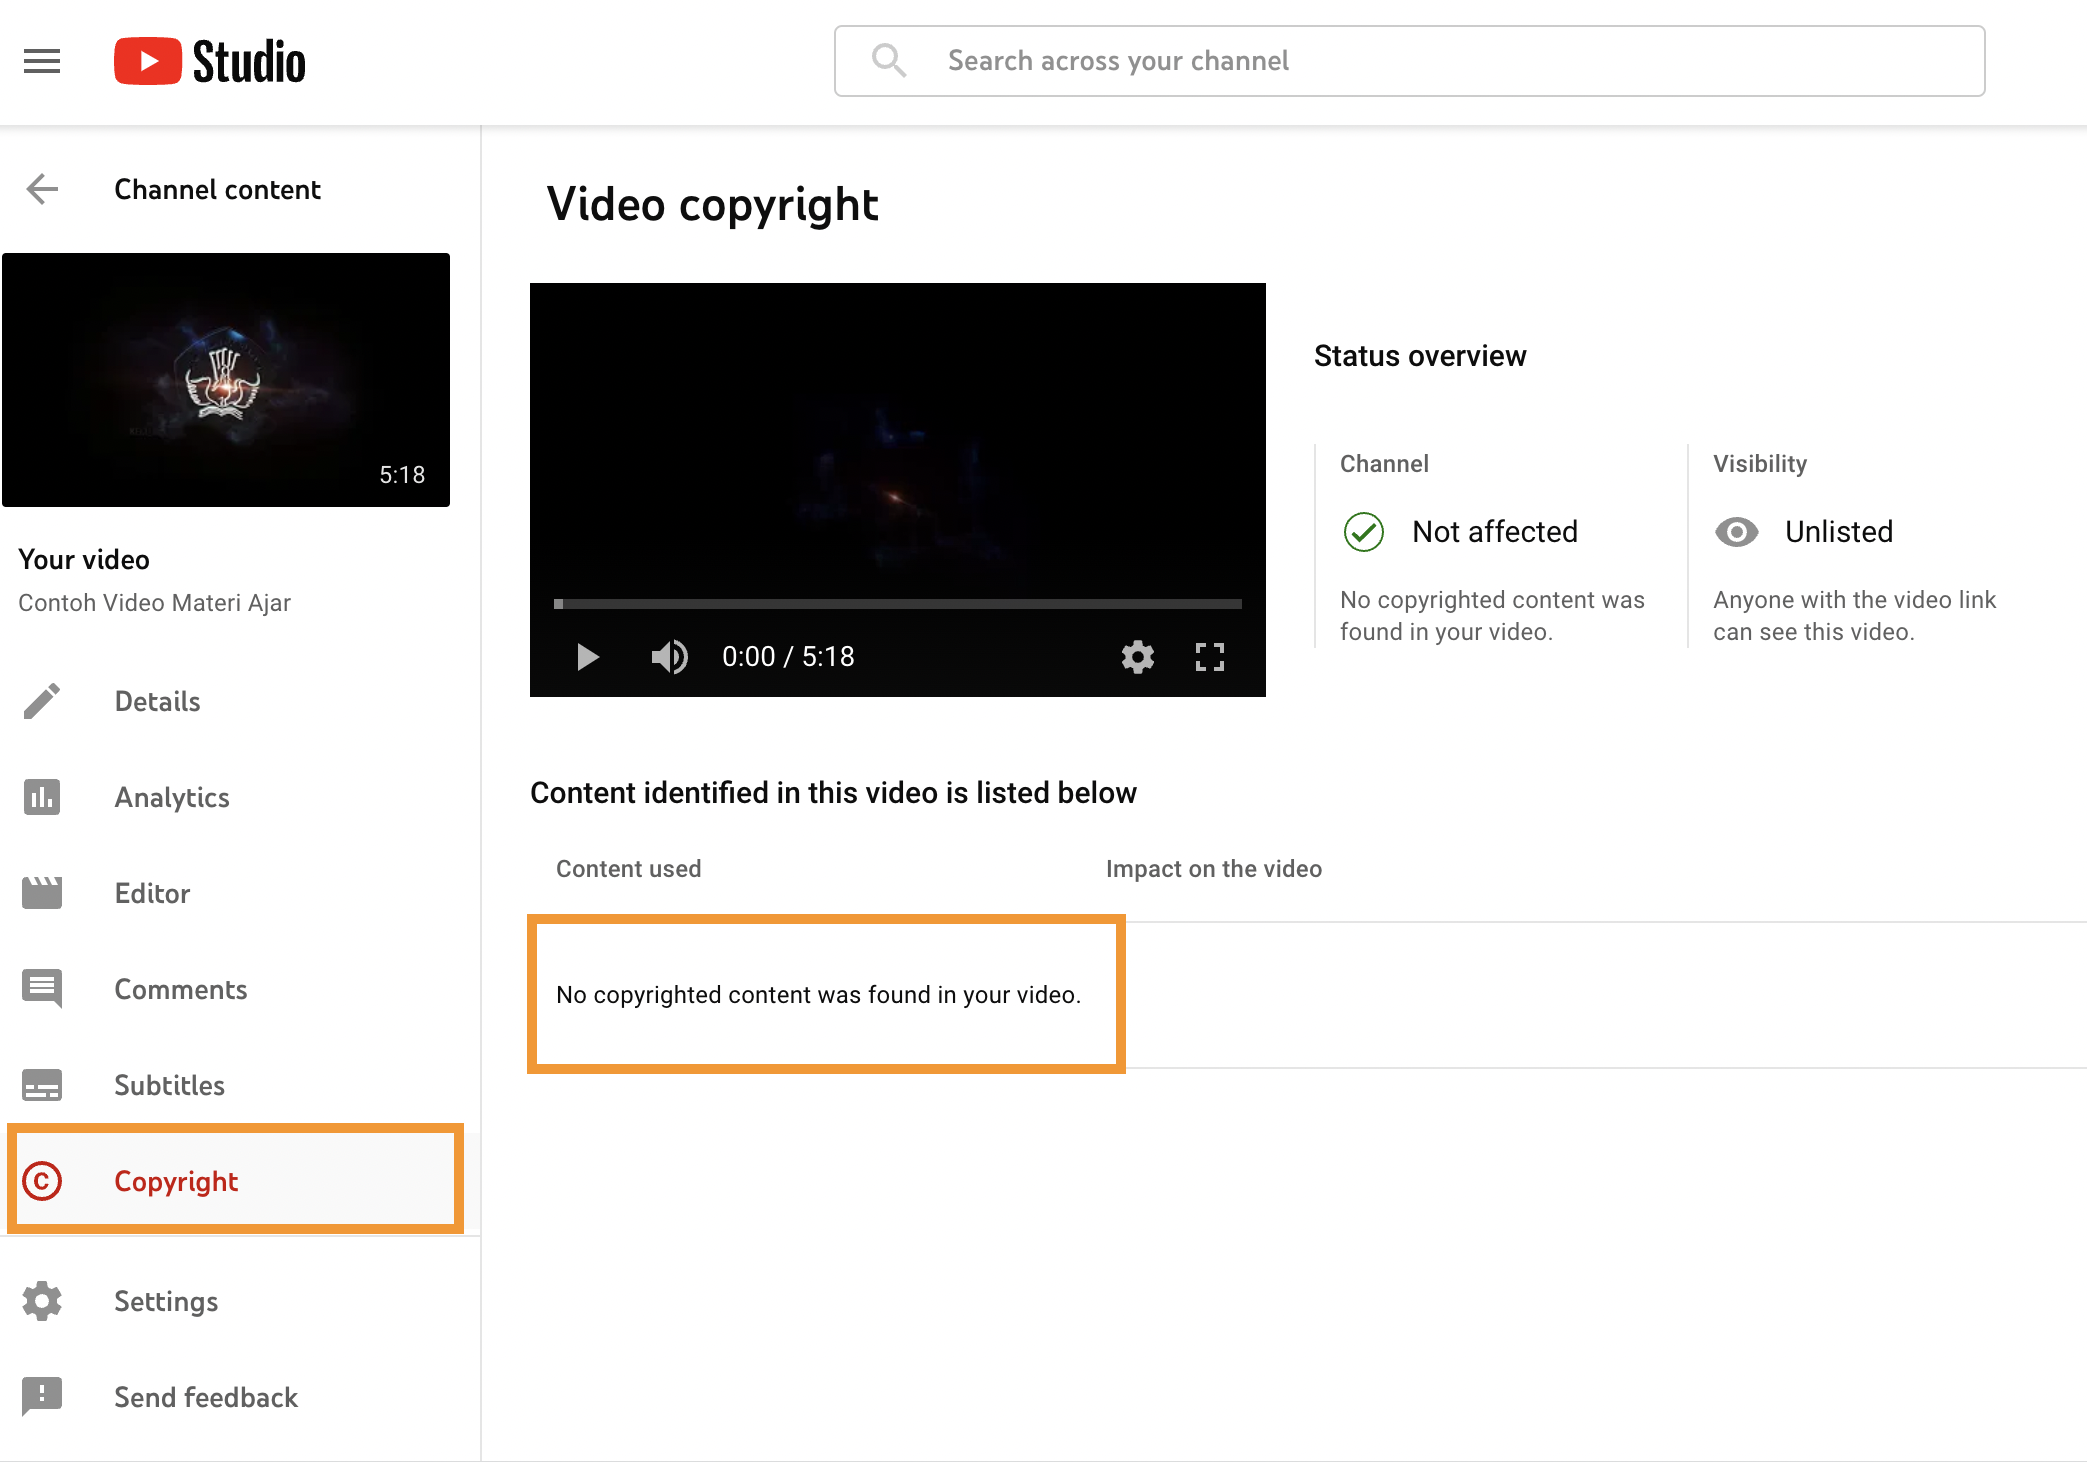Open video player settings gear

(1137, 657)
